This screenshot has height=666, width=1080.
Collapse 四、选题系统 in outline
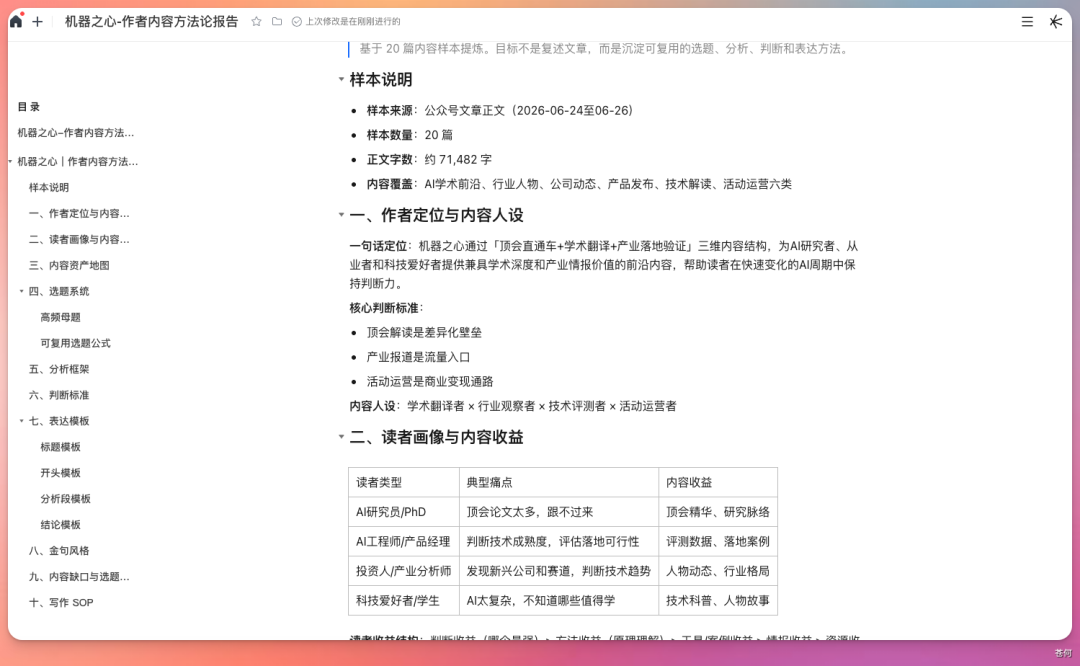point(21,291)
